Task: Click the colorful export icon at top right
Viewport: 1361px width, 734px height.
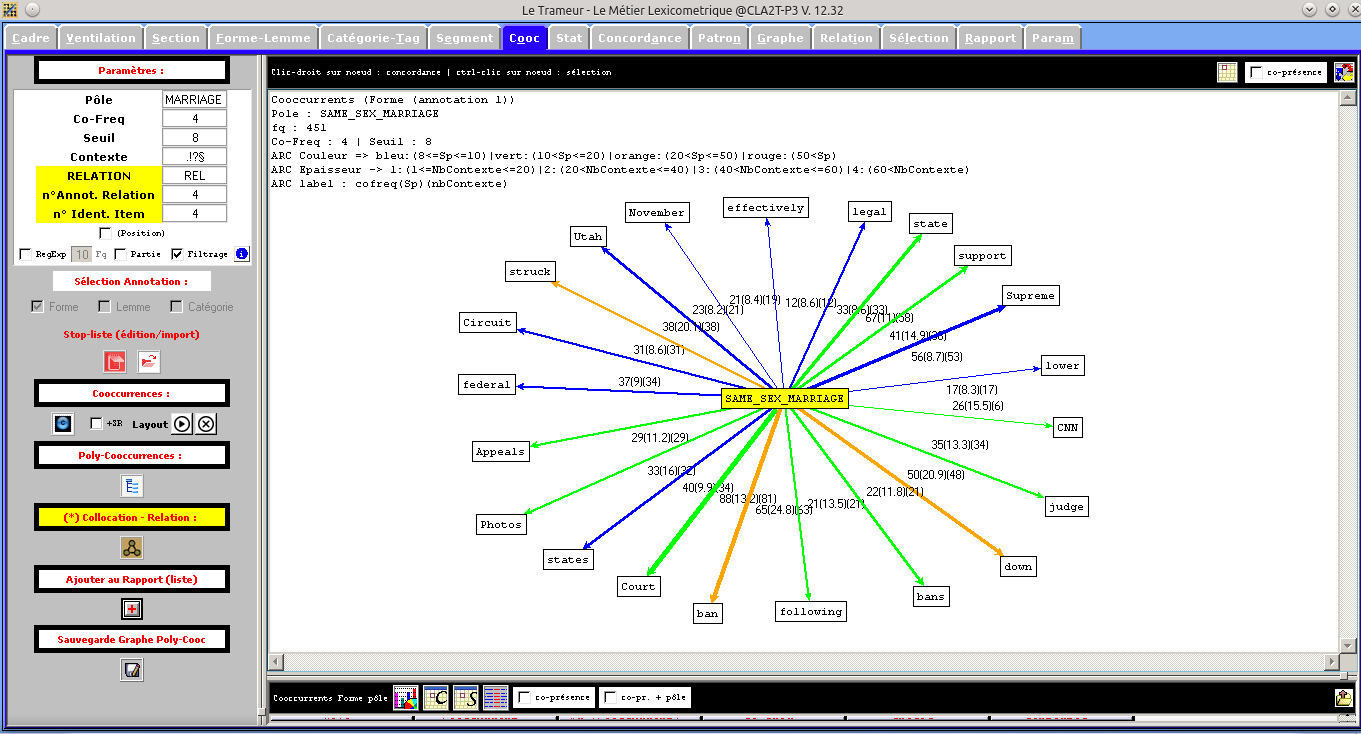Action: pyautogui.click(x=1344, y=72)
